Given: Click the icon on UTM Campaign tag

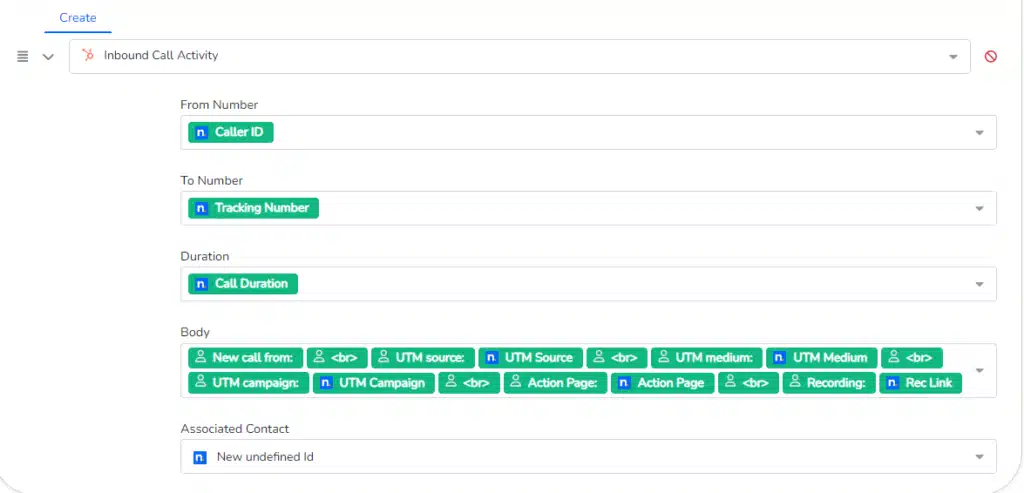Looking at the screenshot, I should pyautogui.click(x=326, y=383).
